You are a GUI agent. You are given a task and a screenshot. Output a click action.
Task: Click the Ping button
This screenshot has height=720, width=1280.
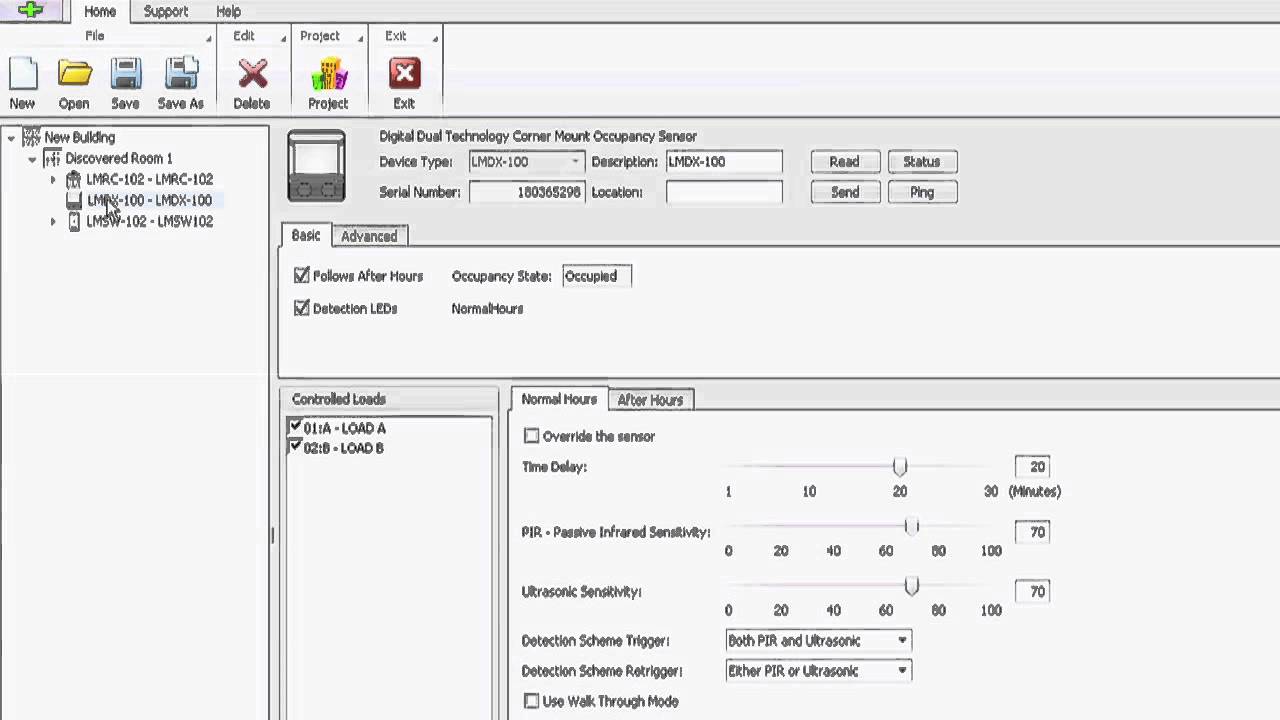click(x=921, y=192)
